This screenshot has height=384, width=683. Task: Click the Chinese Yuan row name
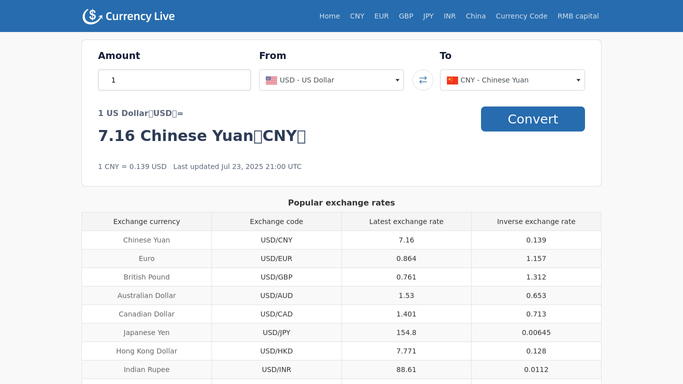tap(146, 240)
